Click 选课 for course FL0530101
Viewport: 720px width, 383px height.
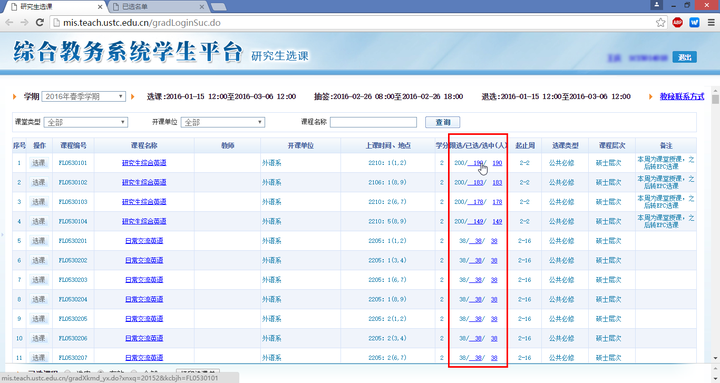(x=39, y=163)
